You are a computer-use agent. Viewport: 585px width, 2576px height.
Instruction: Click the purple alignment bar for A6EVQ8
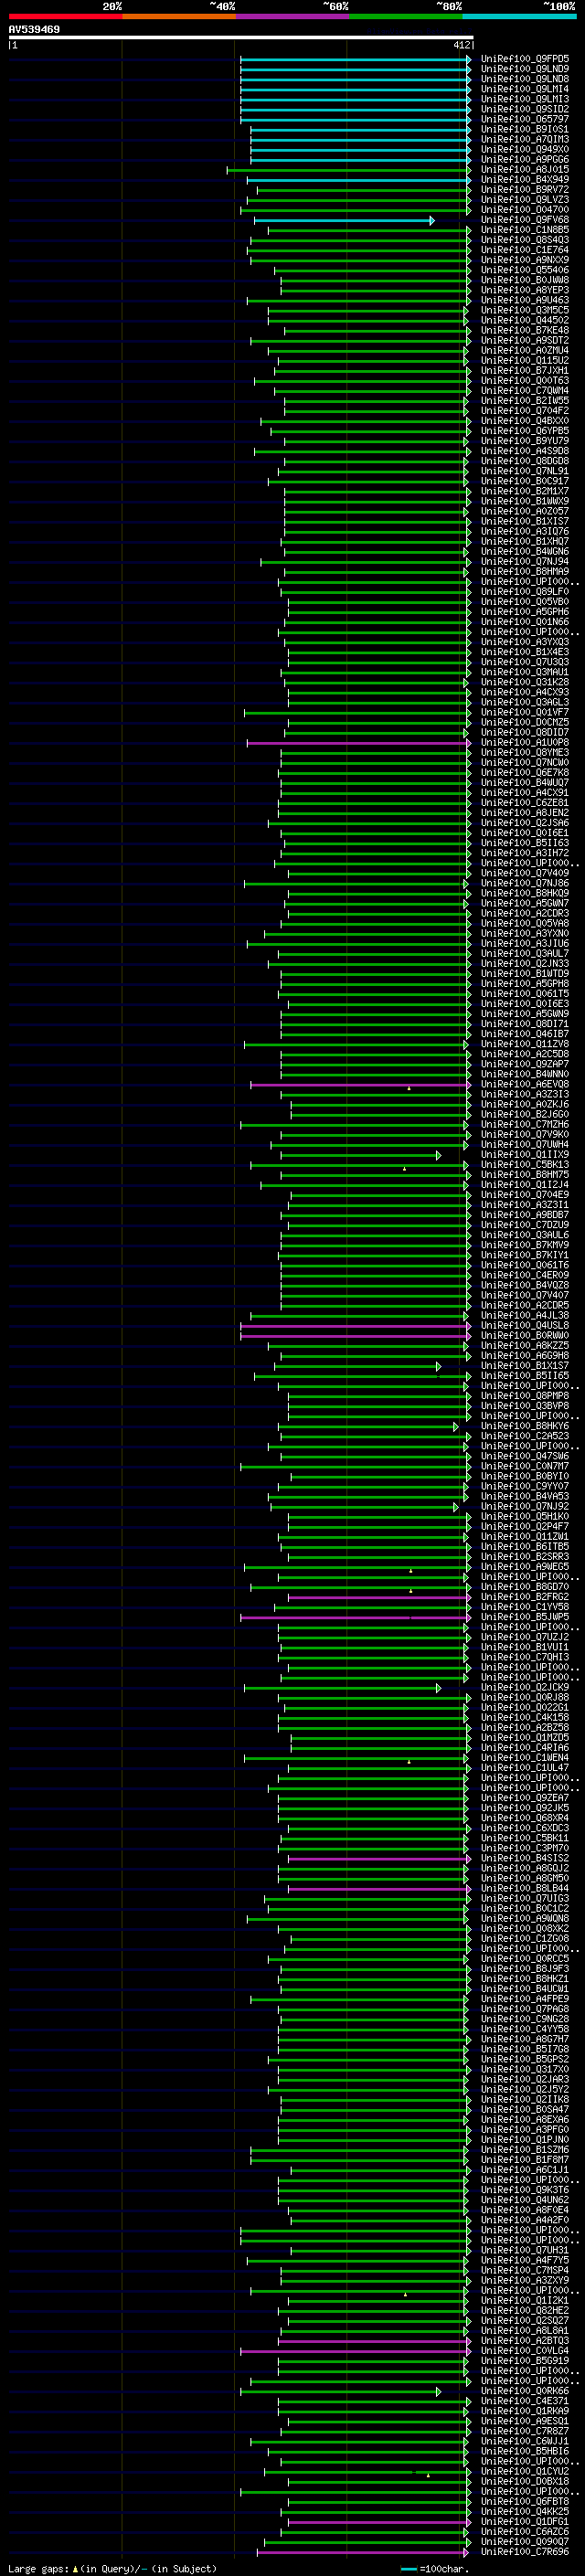[x=361, y=1084]
